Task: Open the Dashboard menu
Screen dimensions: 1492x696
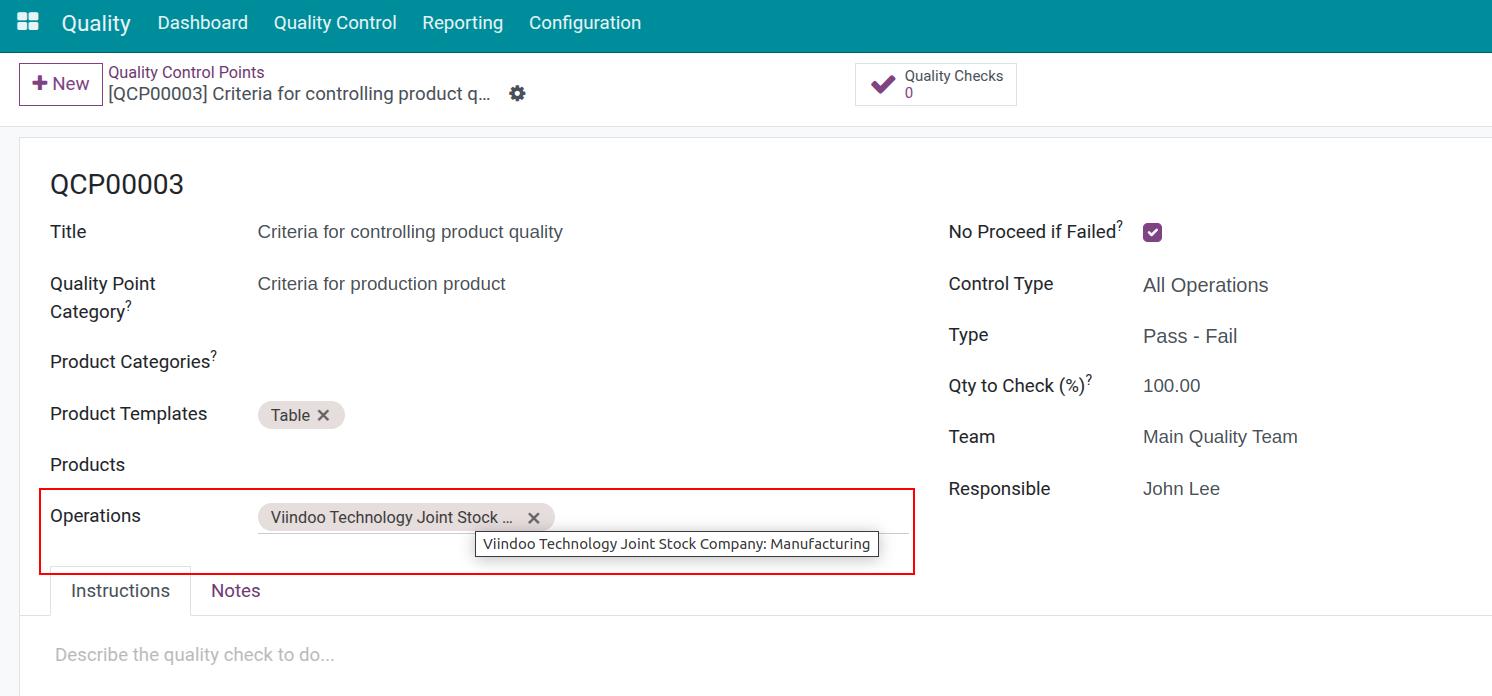Action: pos(203,22)
